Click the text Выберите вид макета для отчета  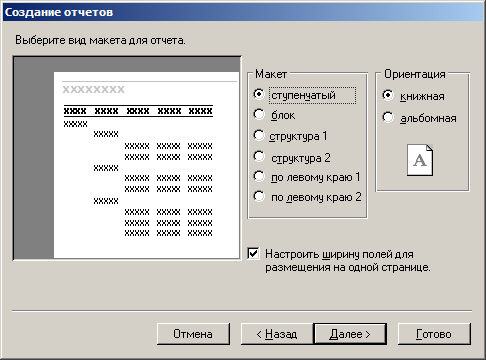(x=100, y=40)
